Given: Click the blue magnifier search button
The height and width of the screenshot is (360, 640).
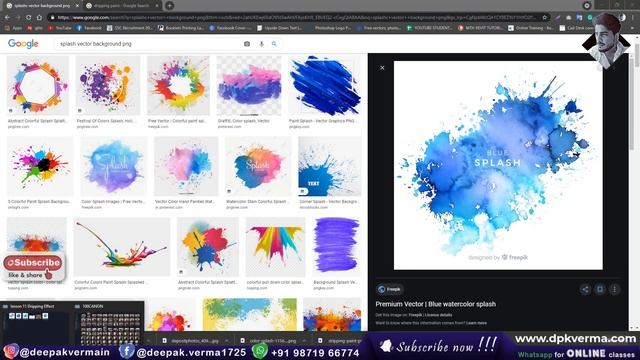Looking at the screenshot, I should pos(274,44).
